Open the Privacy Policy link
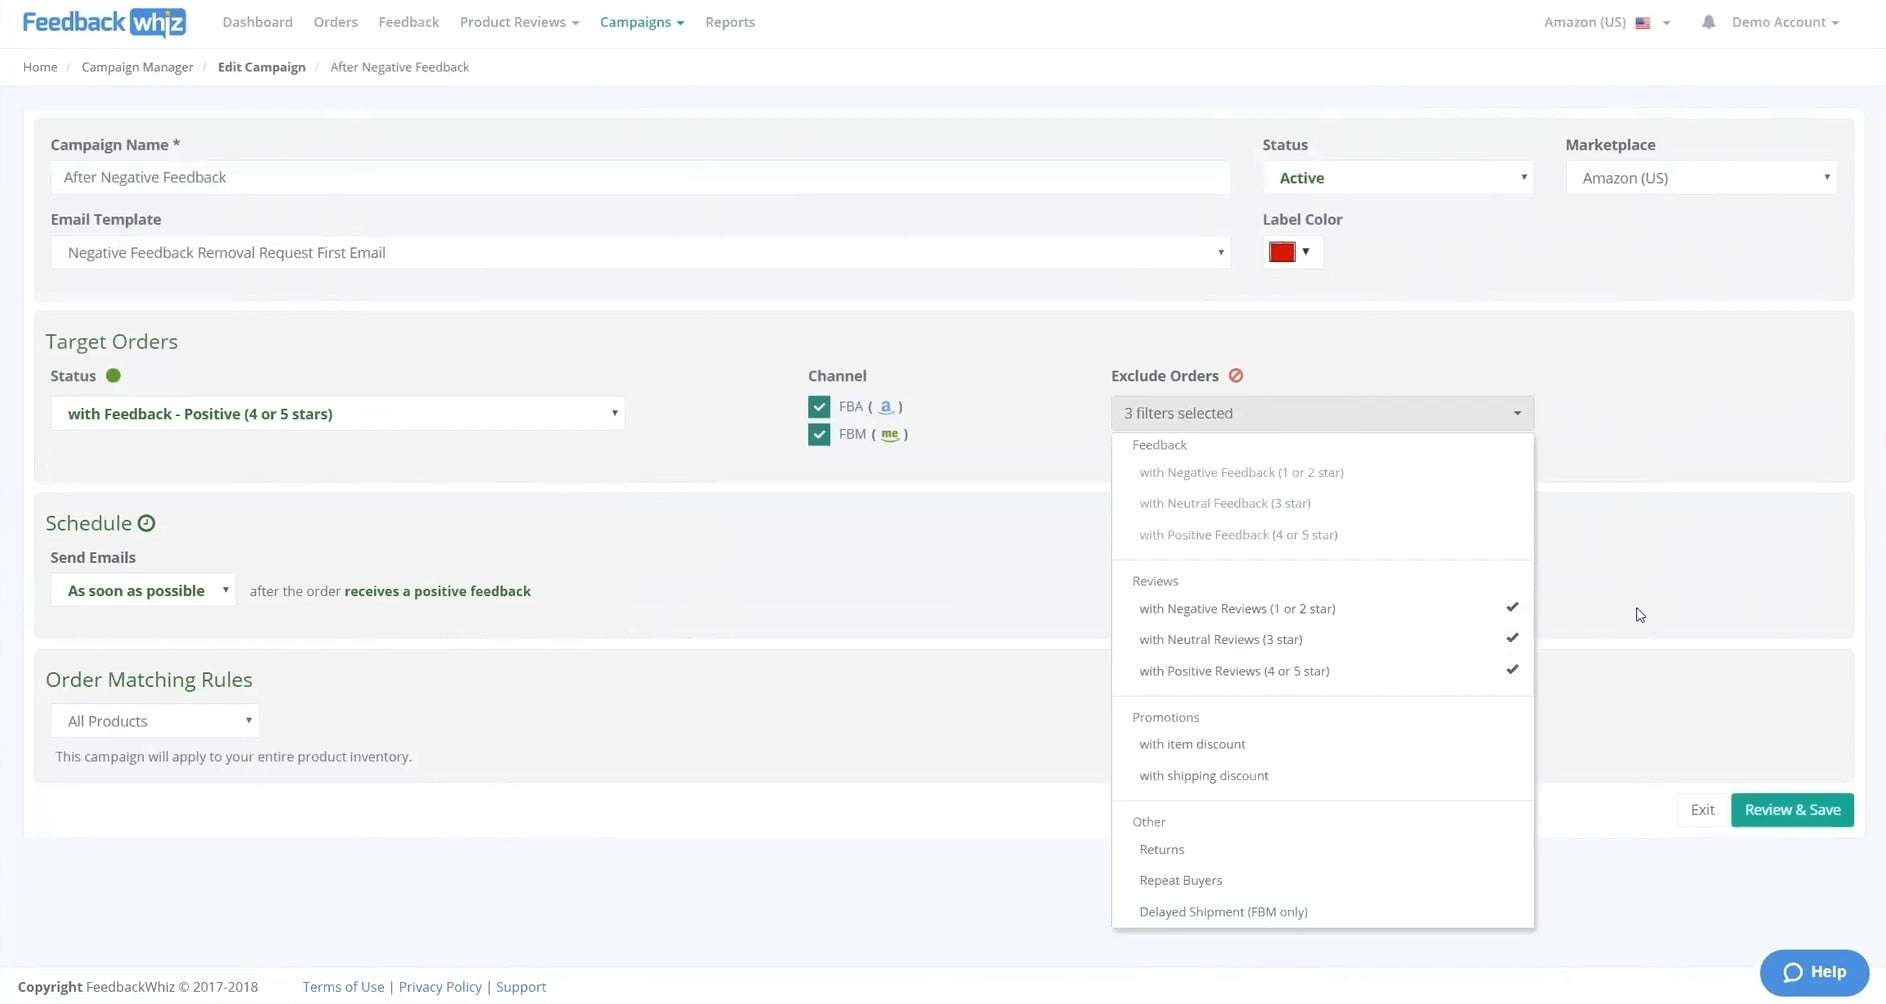 [x=440, y=987]
